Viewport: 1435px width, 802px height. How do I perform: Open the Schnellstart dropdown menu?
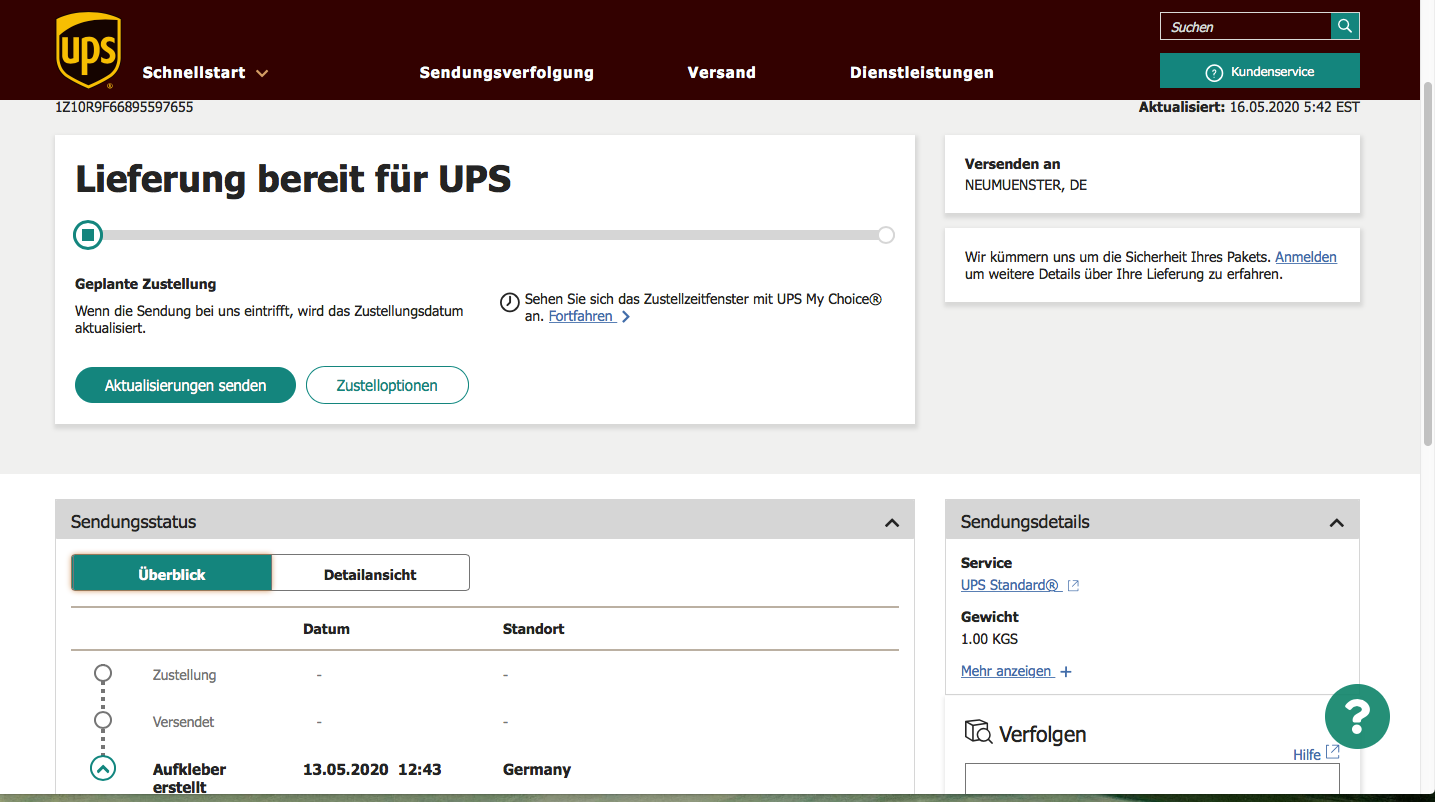point(206,73)
